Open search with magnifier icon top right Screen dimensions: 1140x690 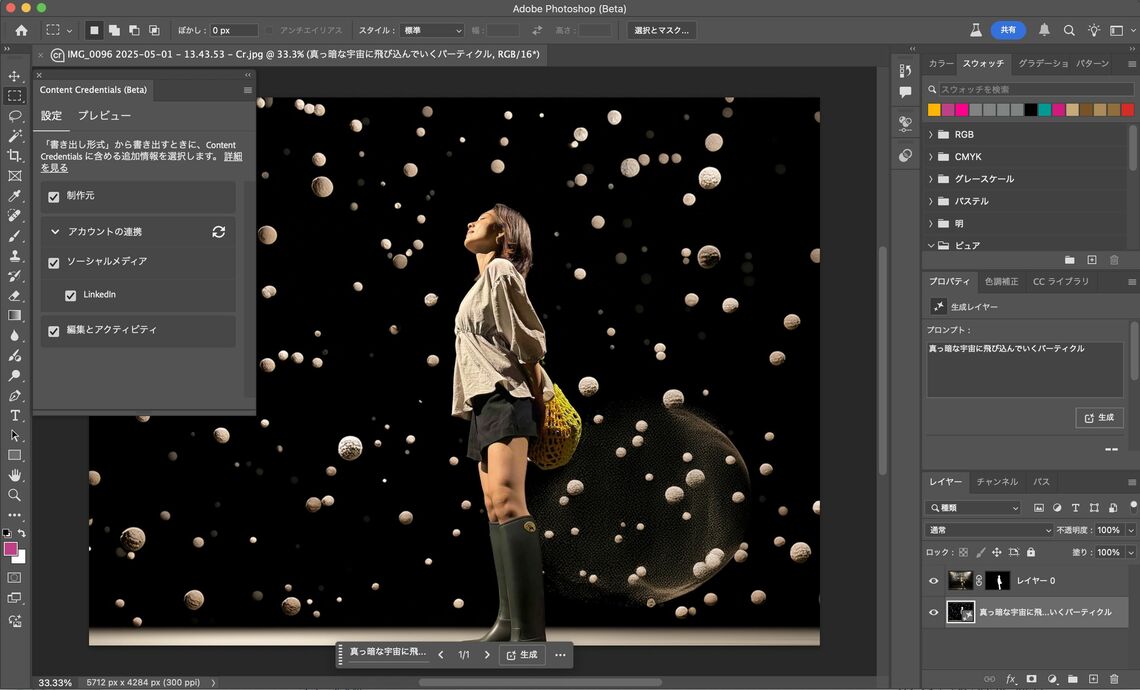[x=1069, y=31]
